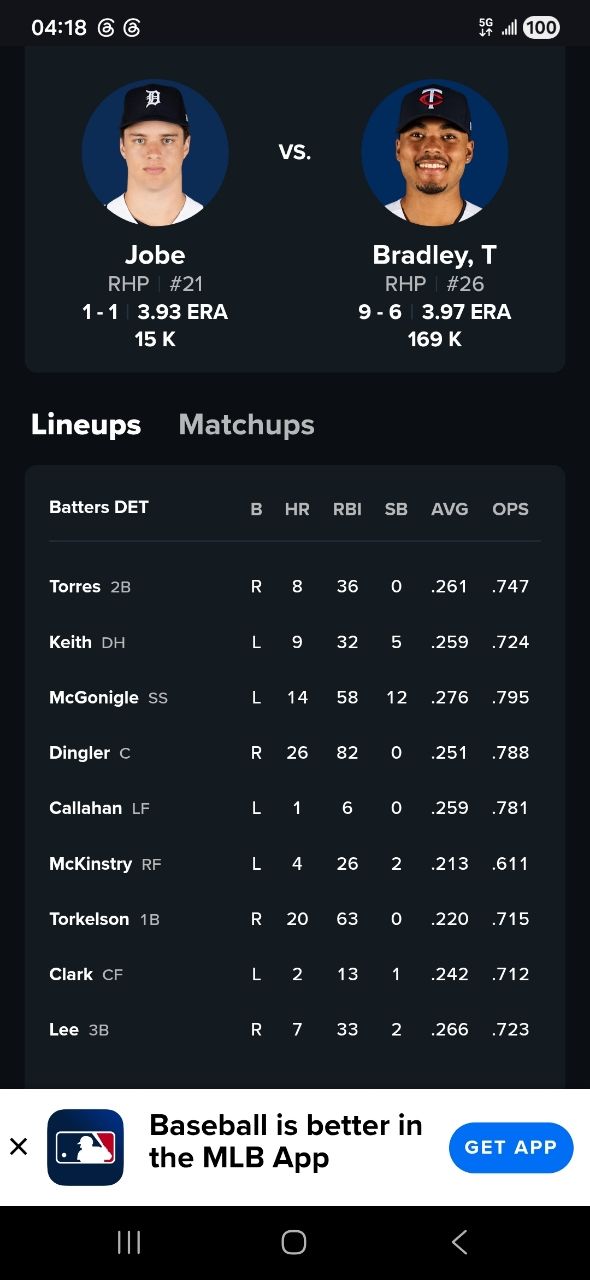Open Torres 2B player row
The image size is (590, 1280).
pyautogui.click(x=295, y=586)
